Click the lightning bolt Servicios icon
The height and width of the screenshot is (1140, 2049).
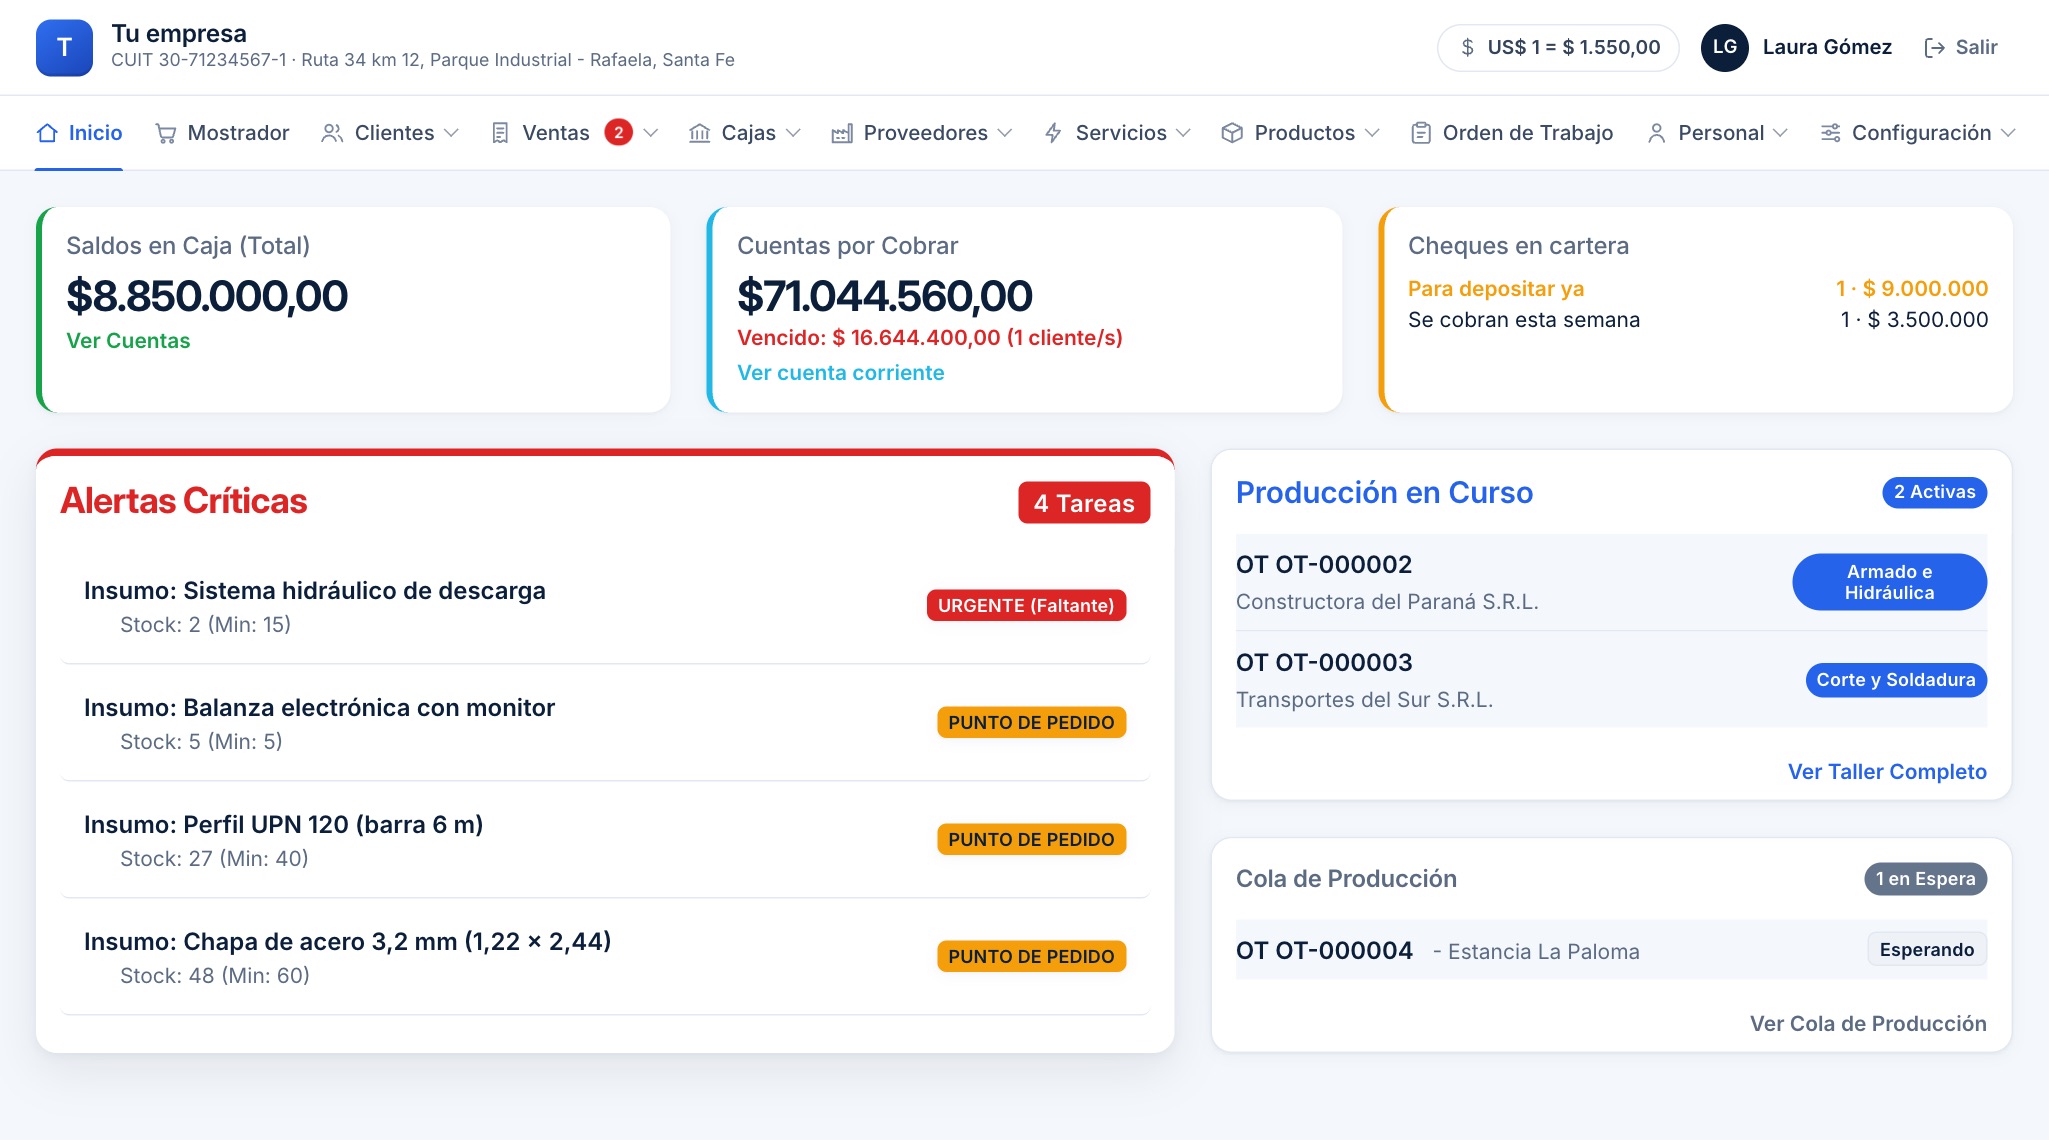point(1053,133)
